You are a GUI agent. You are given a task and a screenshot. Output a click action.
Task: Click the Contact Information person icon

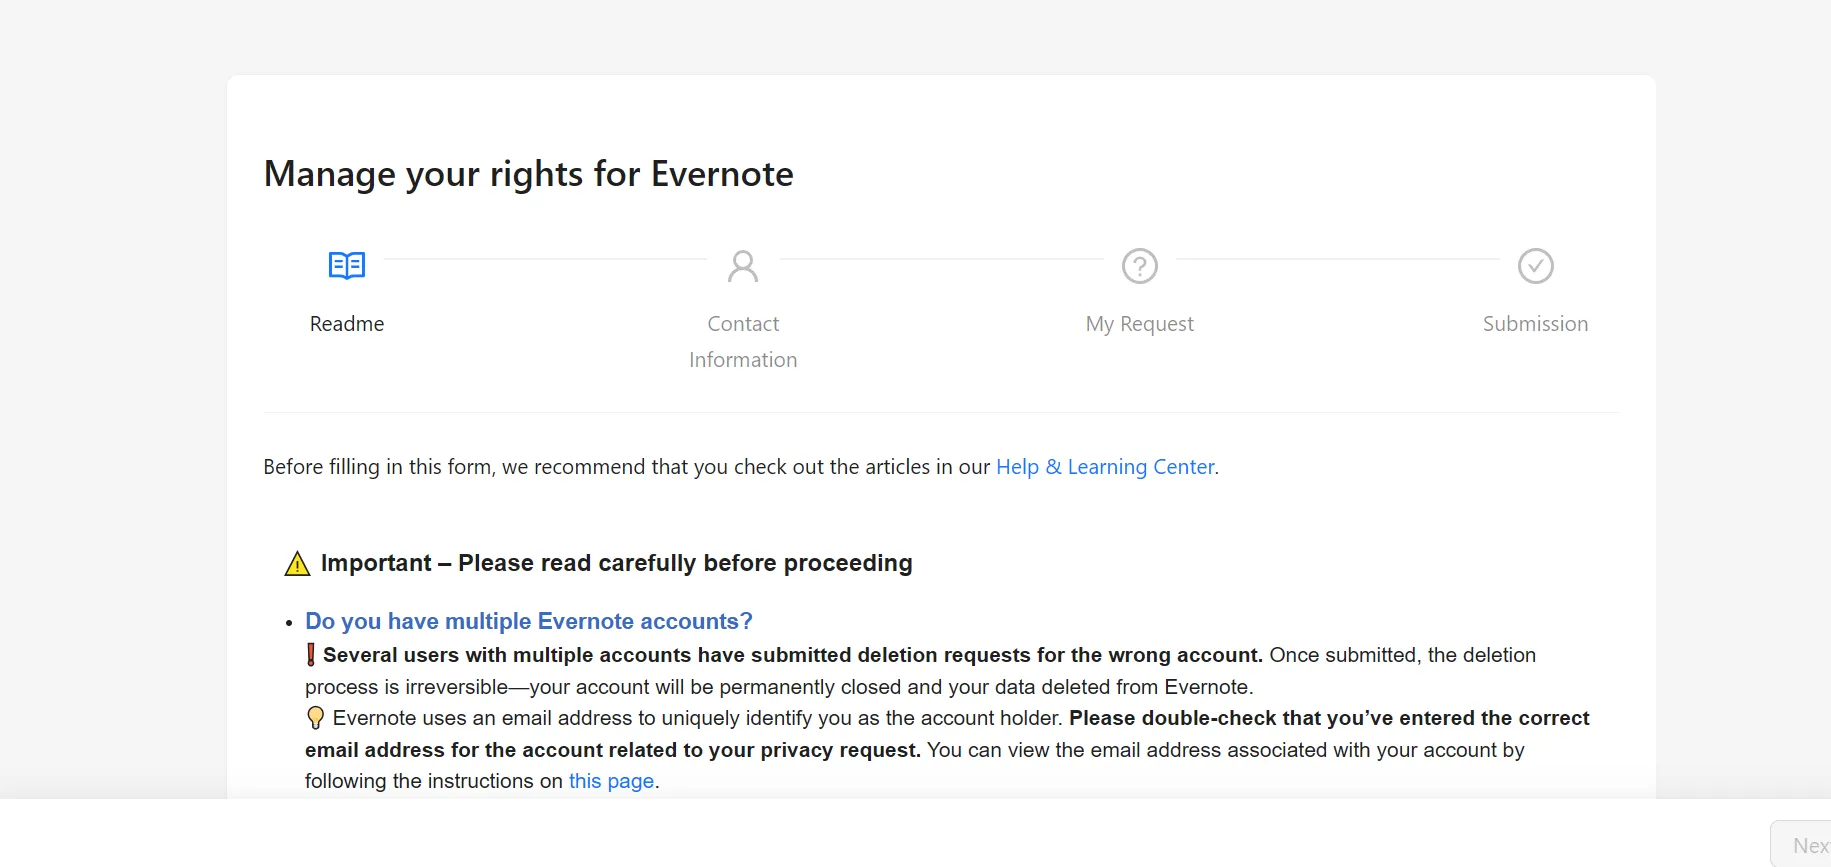click(743, 266)
